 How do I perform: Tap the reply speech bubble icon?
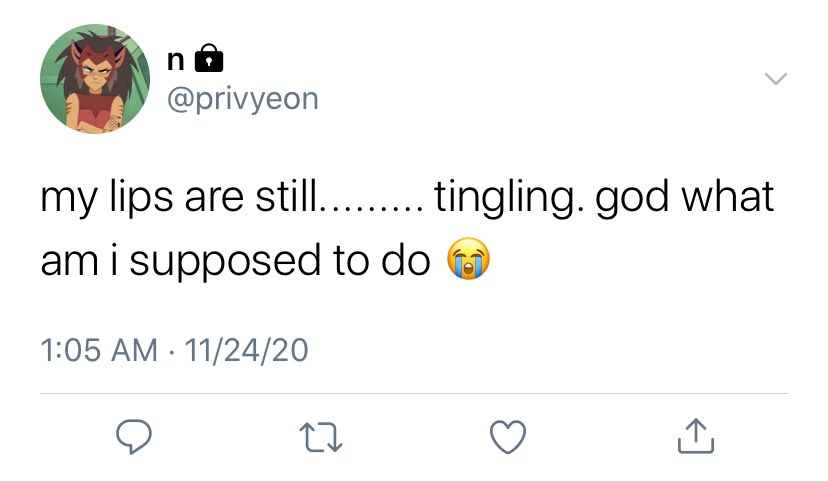pos(134,437)
